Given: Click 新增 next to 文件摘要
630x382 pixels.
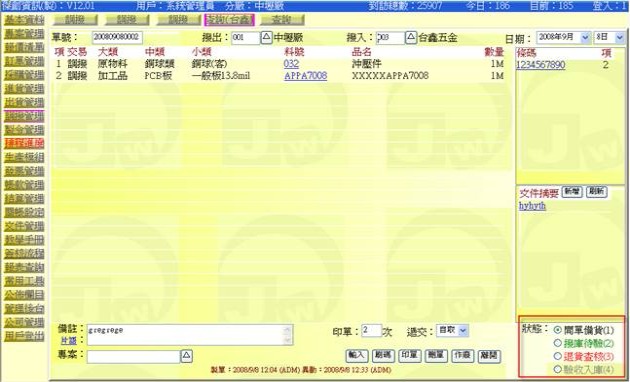Looking at the screenshot, I should click(x=572, y=192).
